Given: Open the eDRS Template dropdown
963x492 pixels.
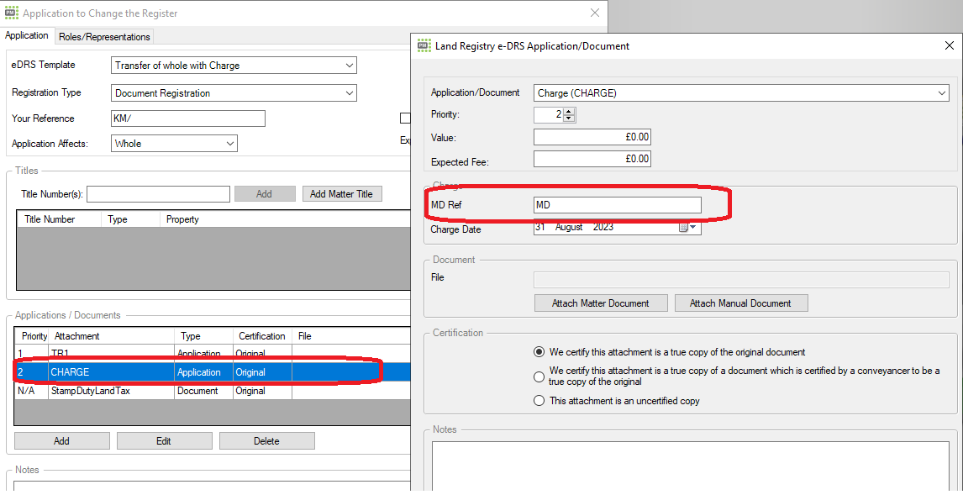Looking at the screenshot, I should tap(233, 65).
